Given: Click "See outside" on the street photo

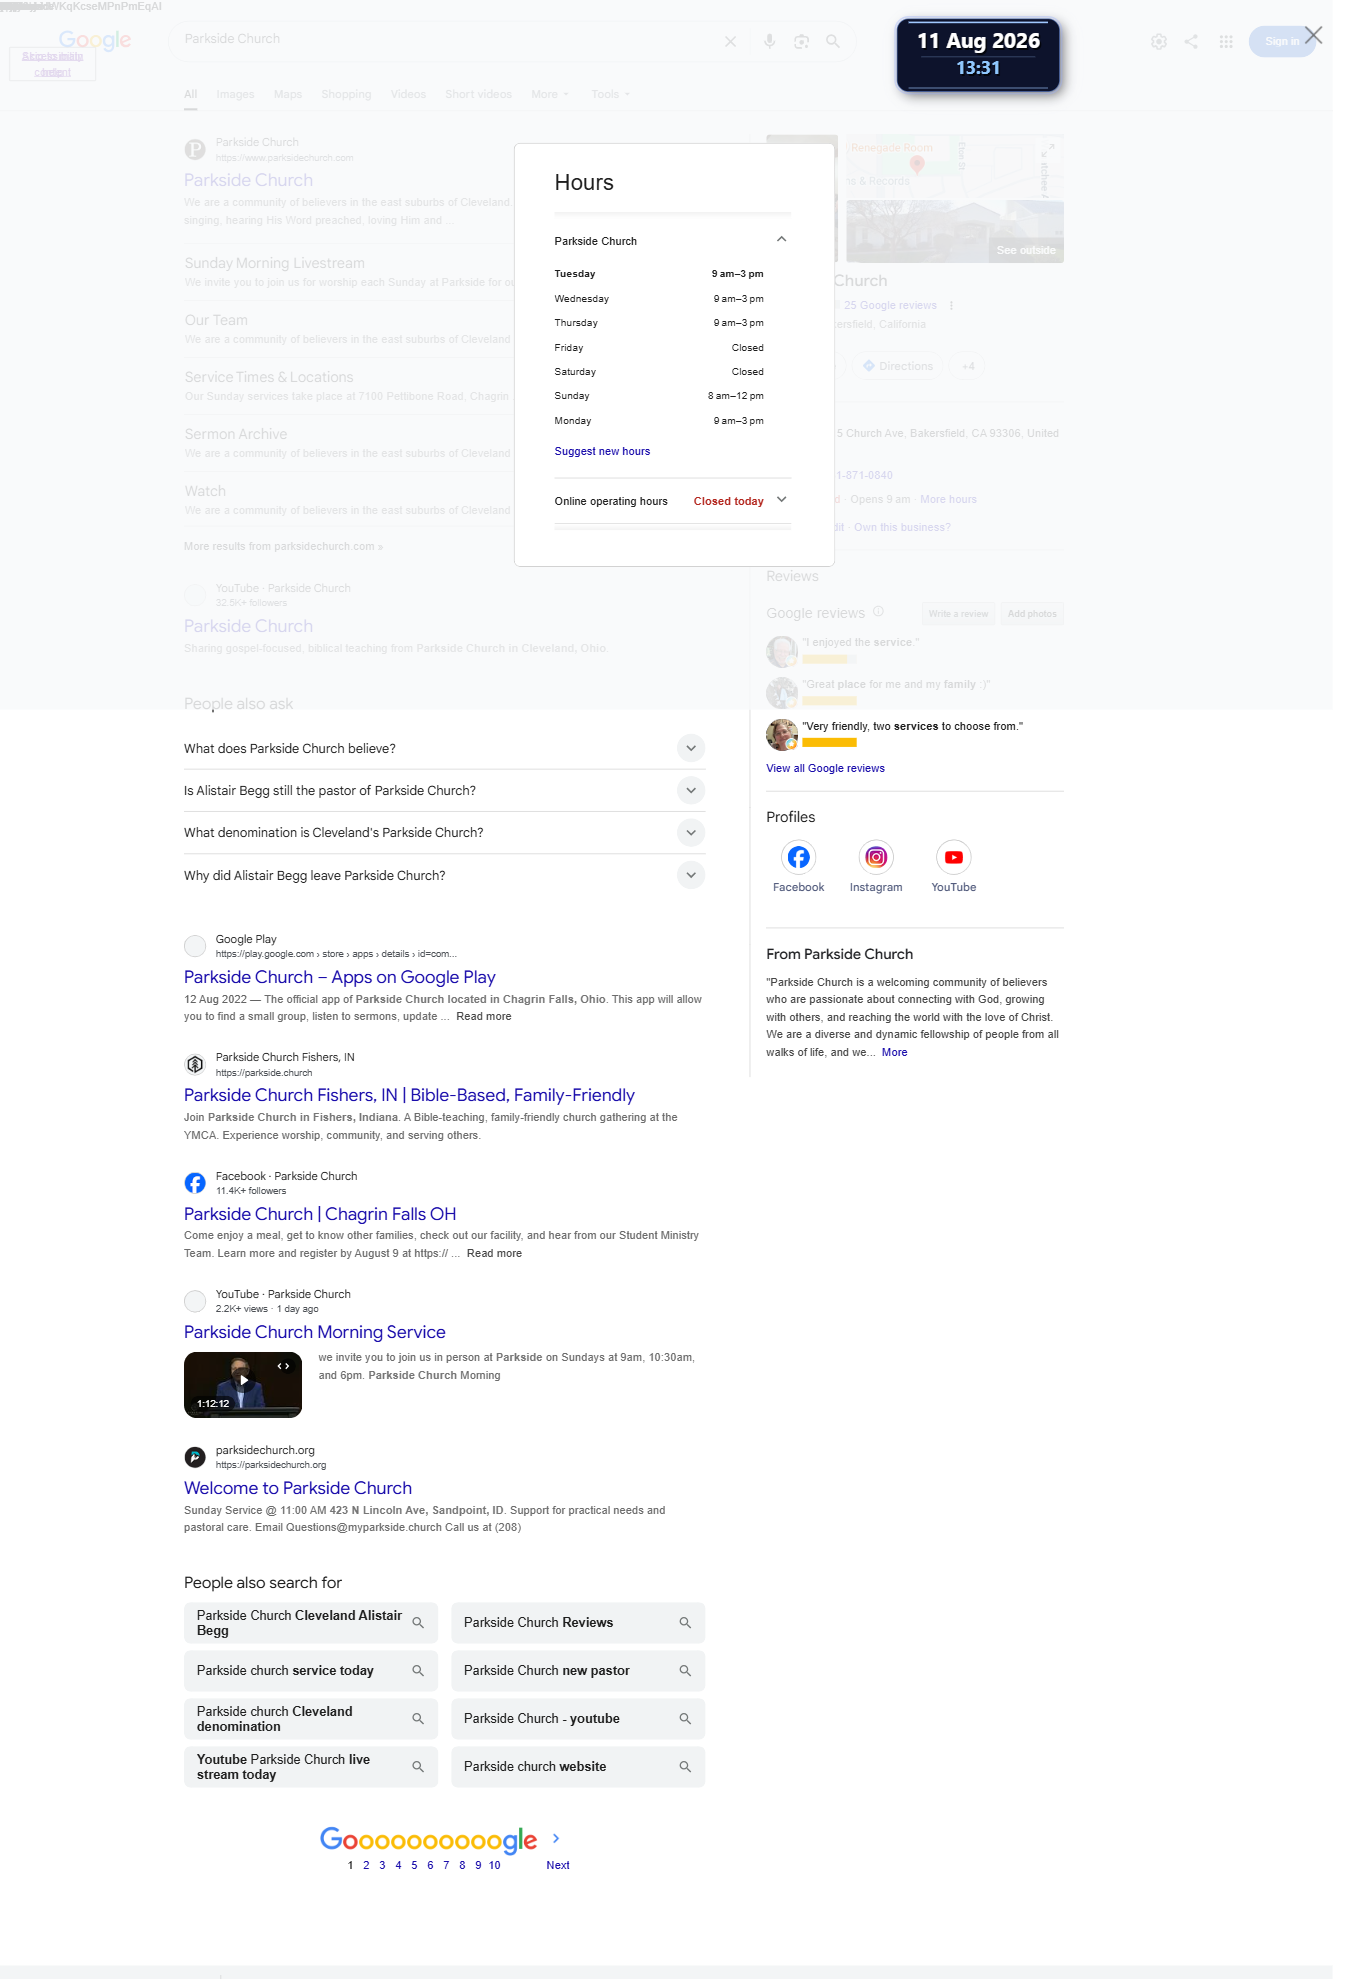Looking at the screenshot, I should click(x=1026, y=250).
